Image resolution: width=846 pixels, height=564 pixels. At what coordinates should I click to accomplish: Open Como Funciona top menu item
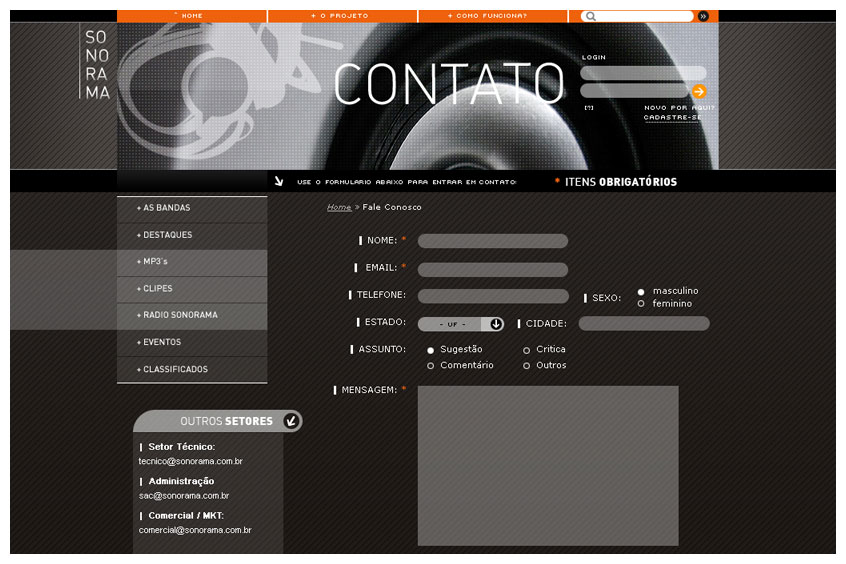click(493, 16)
